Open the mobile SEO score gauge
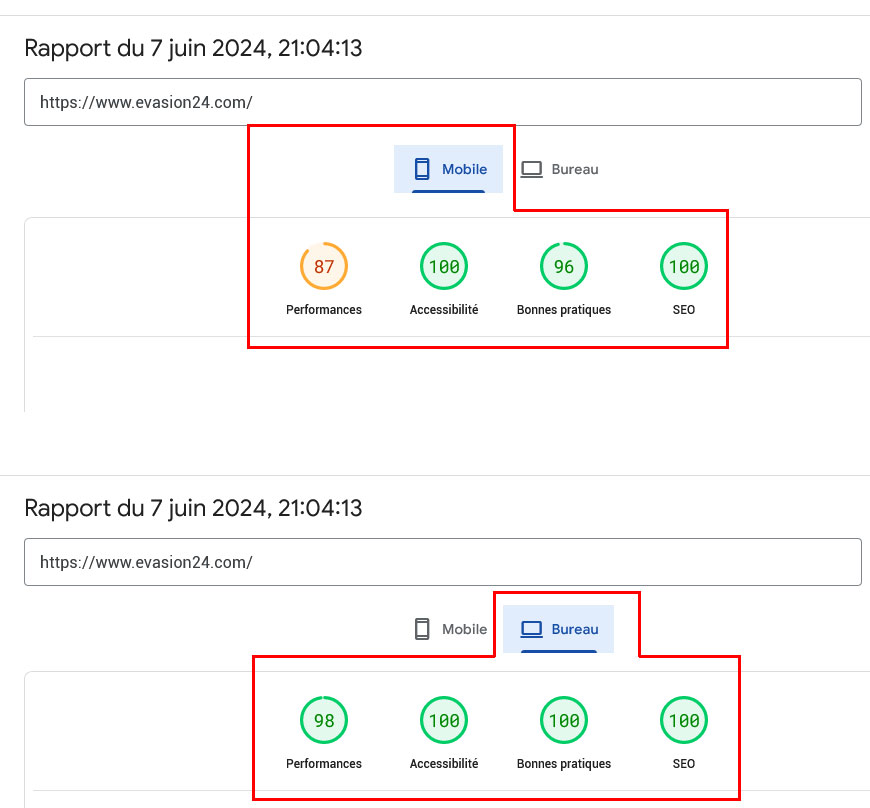870x808 pixels. [684, 266]
